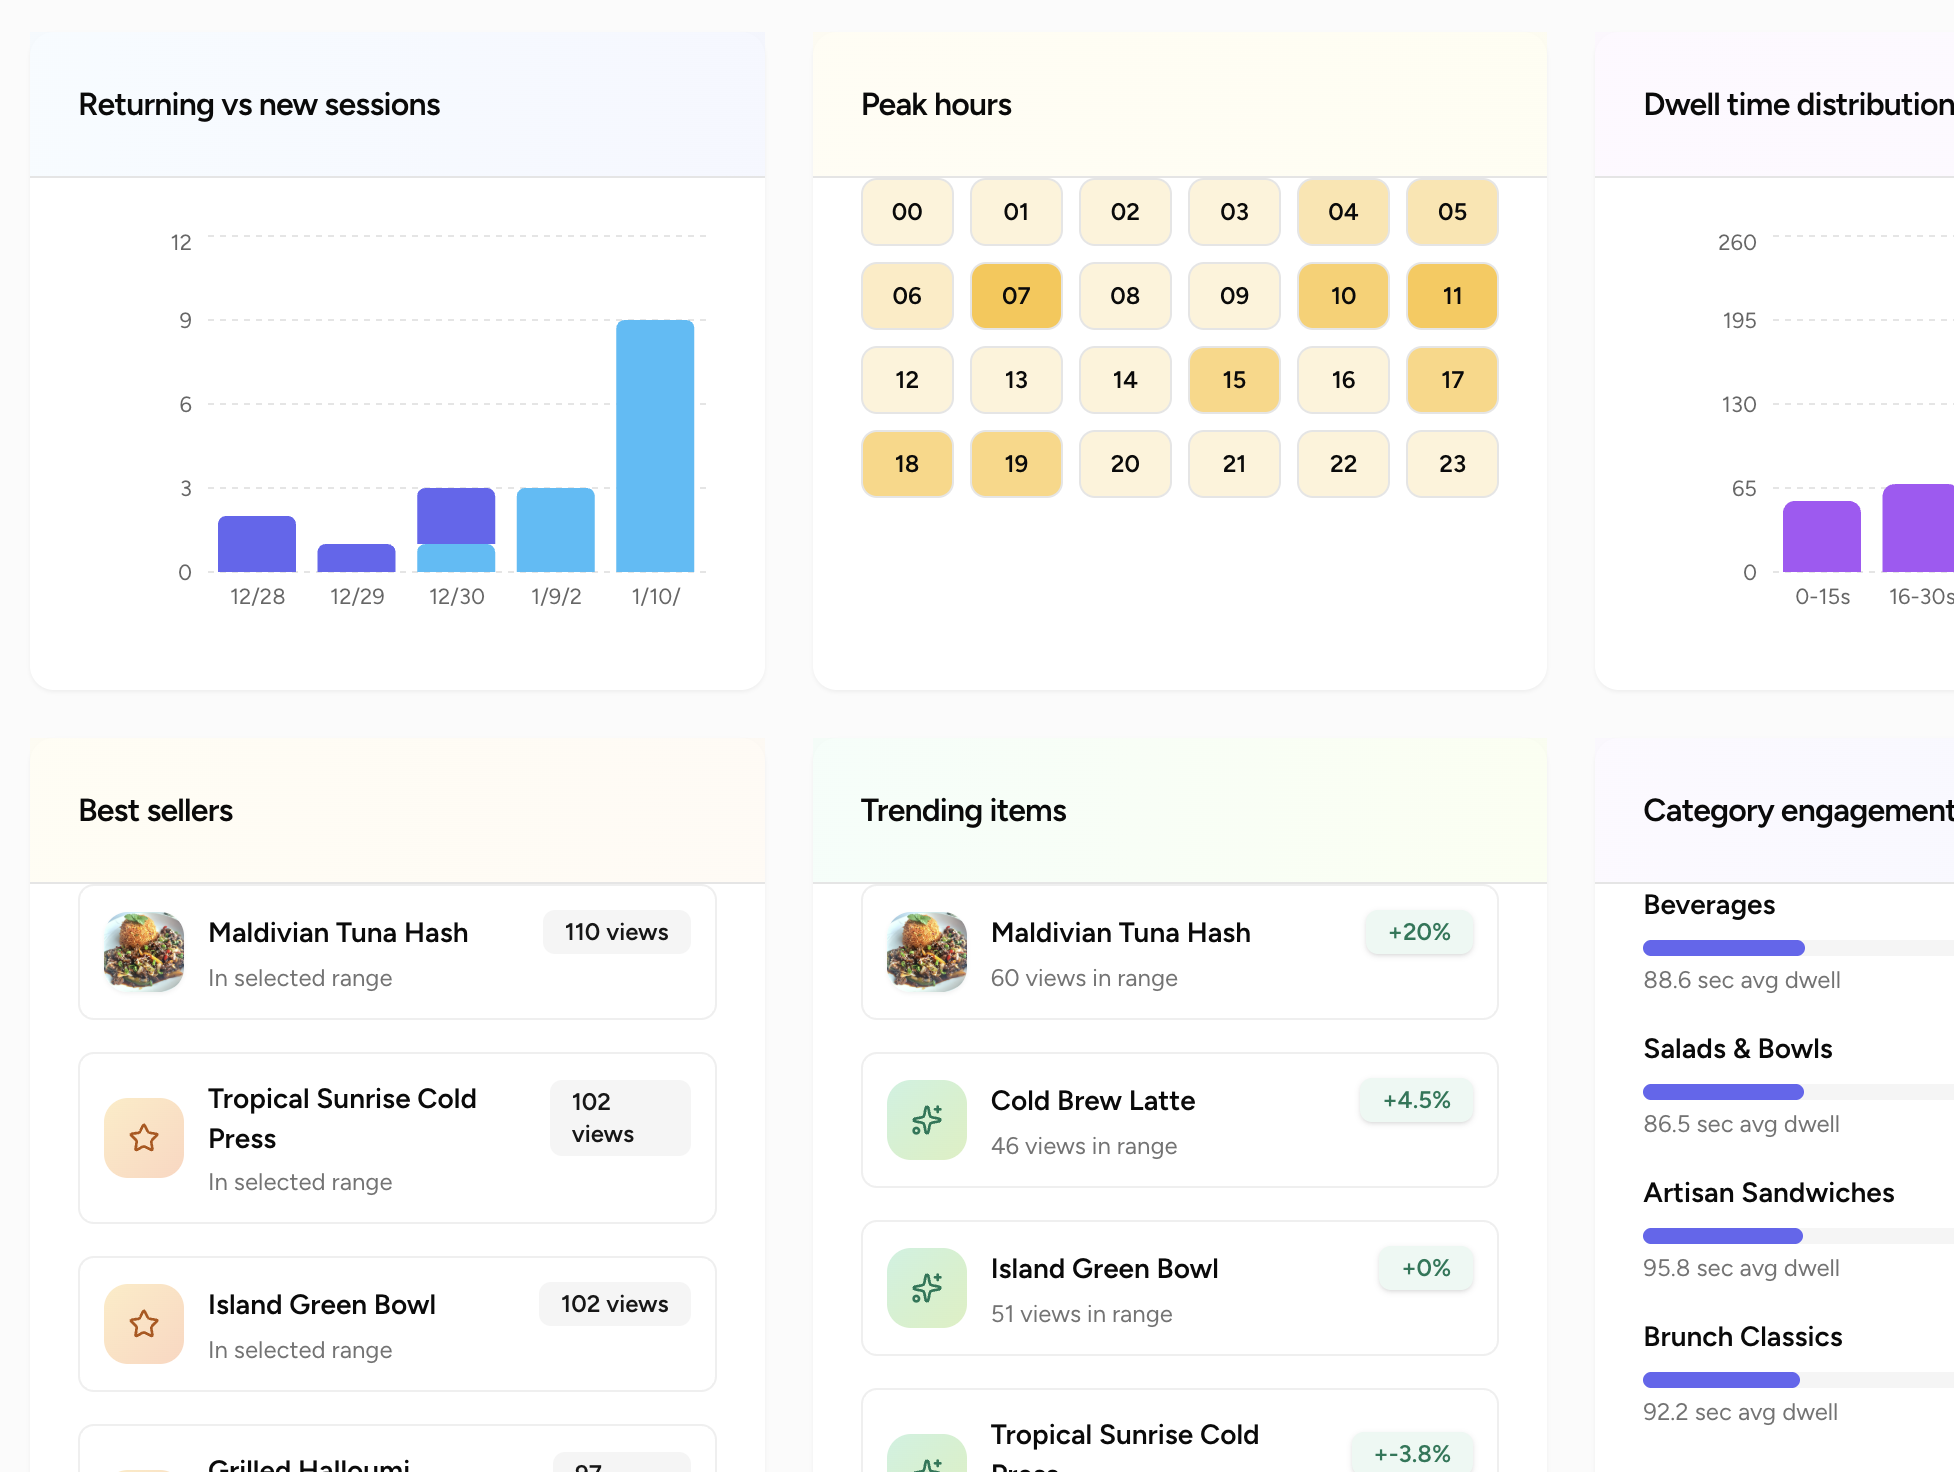Click the star icon beside Island Green Bowl

click(x=143, y=1324)
